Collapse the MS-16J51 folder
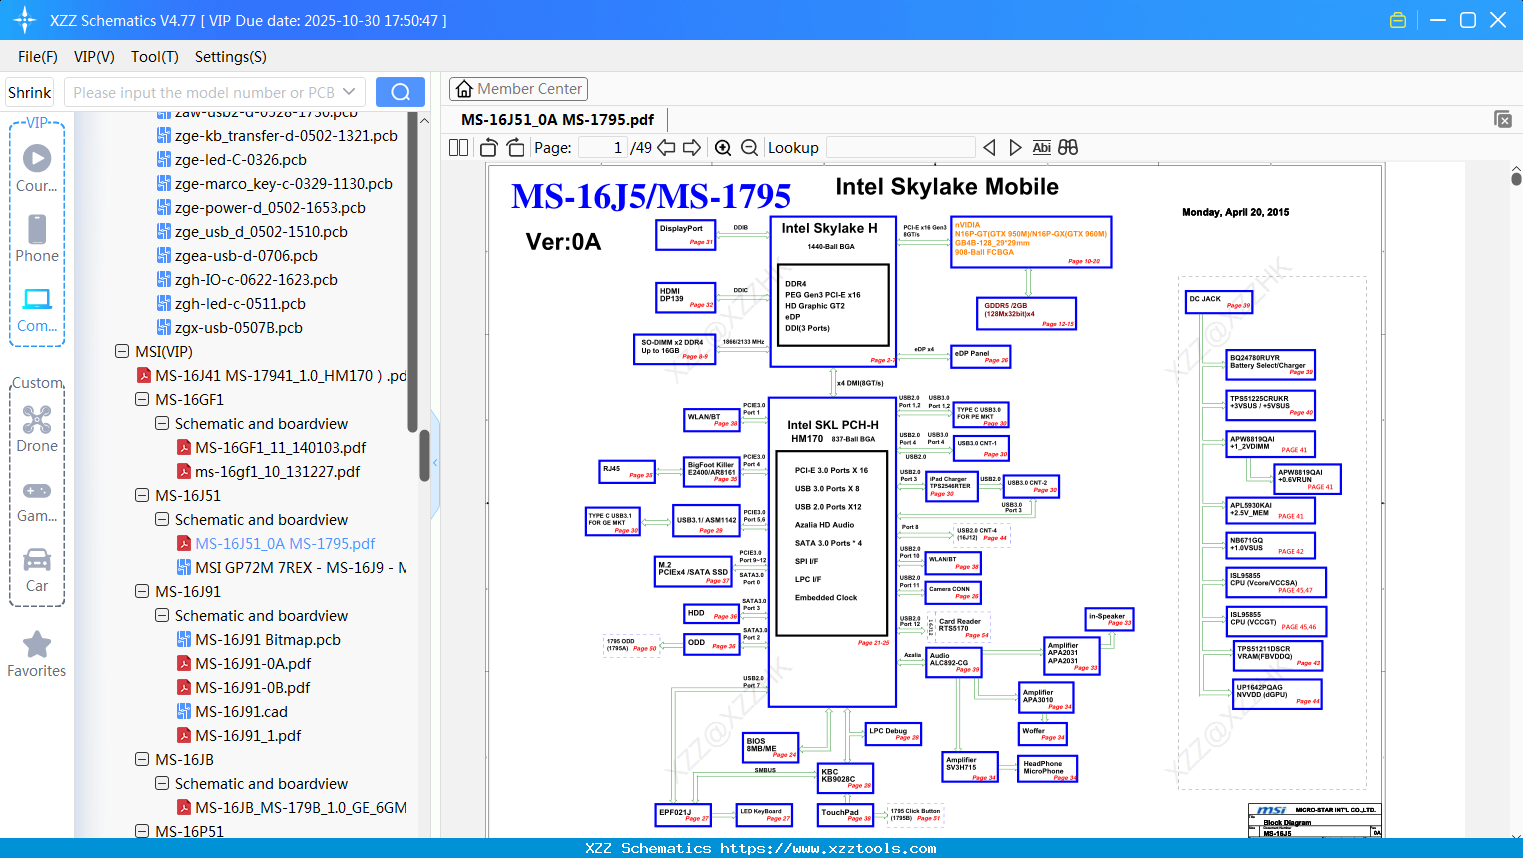This screenshot has height=858, width=1523. click(x=142, y=496)
